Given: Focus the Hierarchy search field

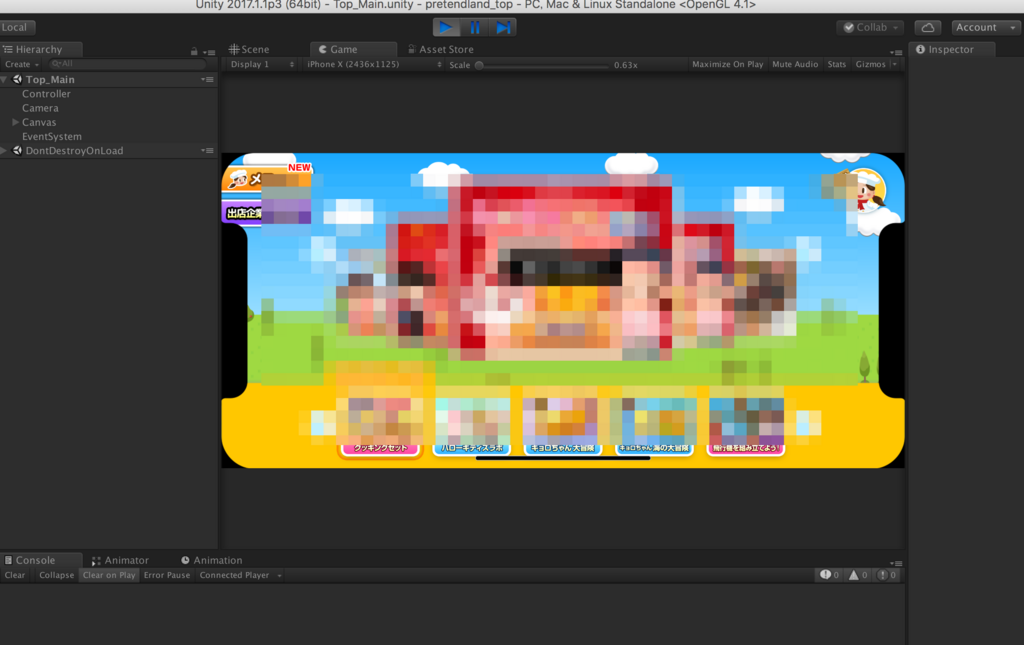Looking at the screenshot, I should click(x=127, y=64).
